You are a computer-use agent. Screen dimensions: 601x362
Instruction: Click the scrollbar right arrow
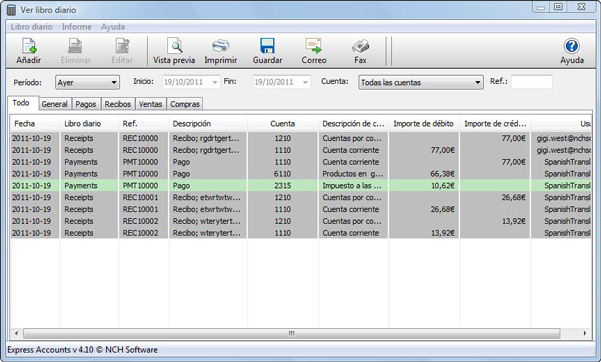(x=585, y=333)
